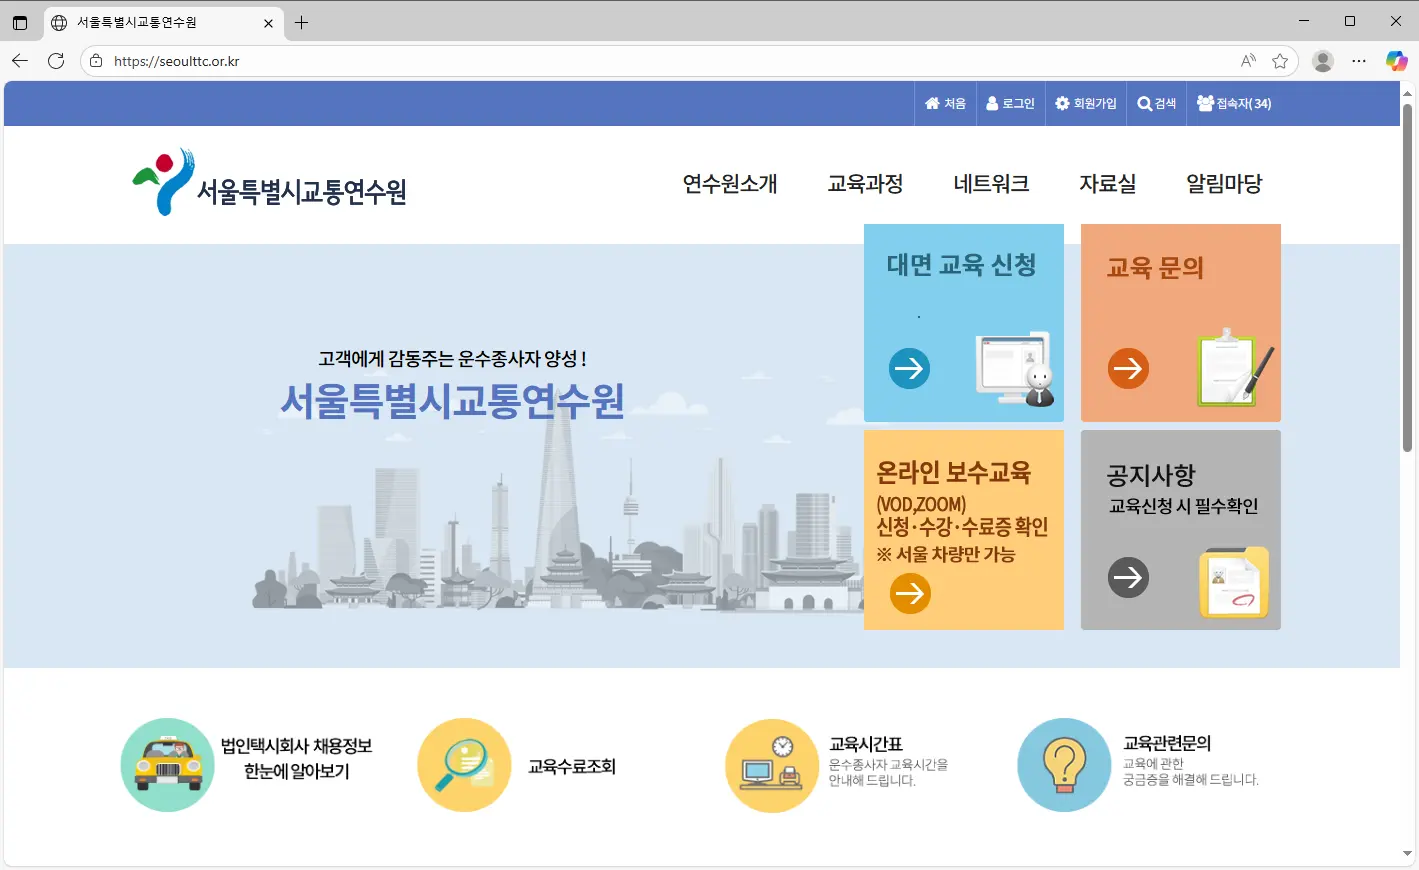Open the 연수원소개 menu
The width and height of the screenshot is (1419, 870).
pyautogui.click(x=729, y=184)
